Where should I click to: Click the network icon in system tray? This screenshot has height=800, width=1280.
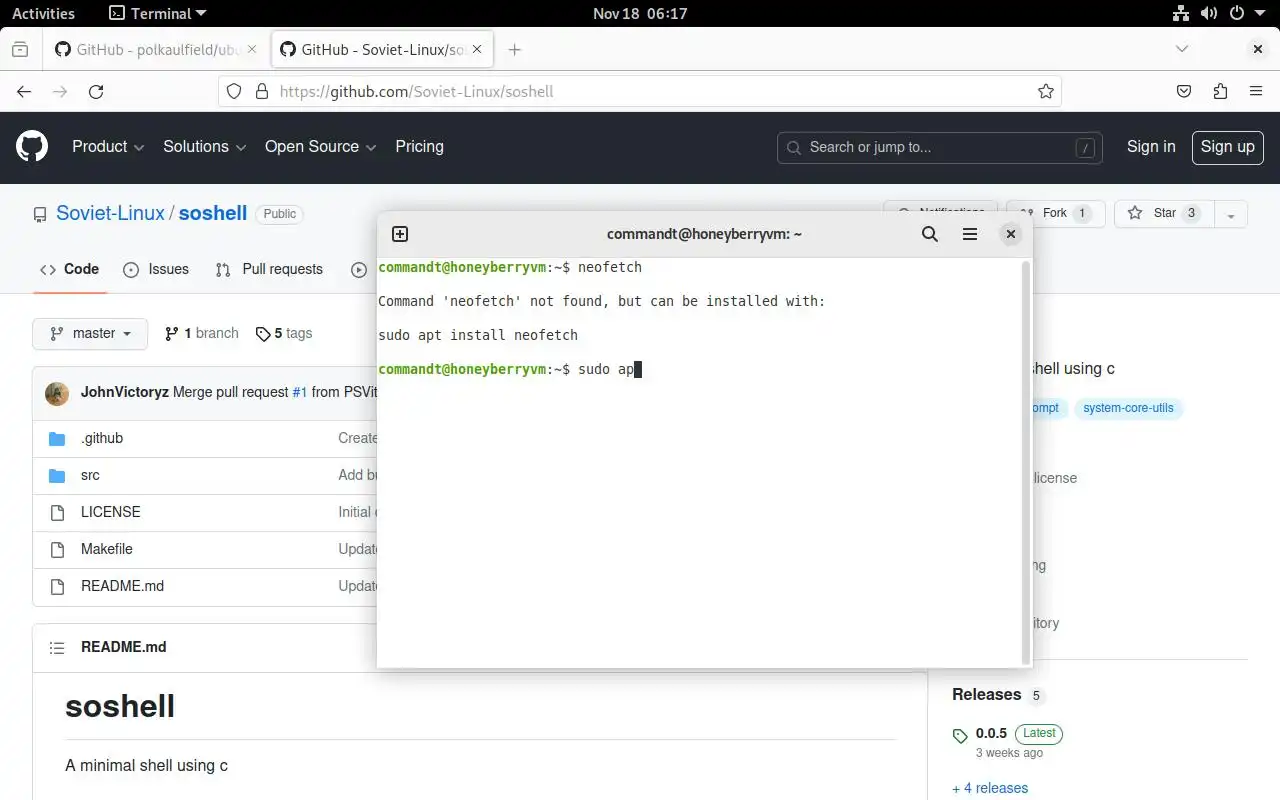click(1181, 14)
